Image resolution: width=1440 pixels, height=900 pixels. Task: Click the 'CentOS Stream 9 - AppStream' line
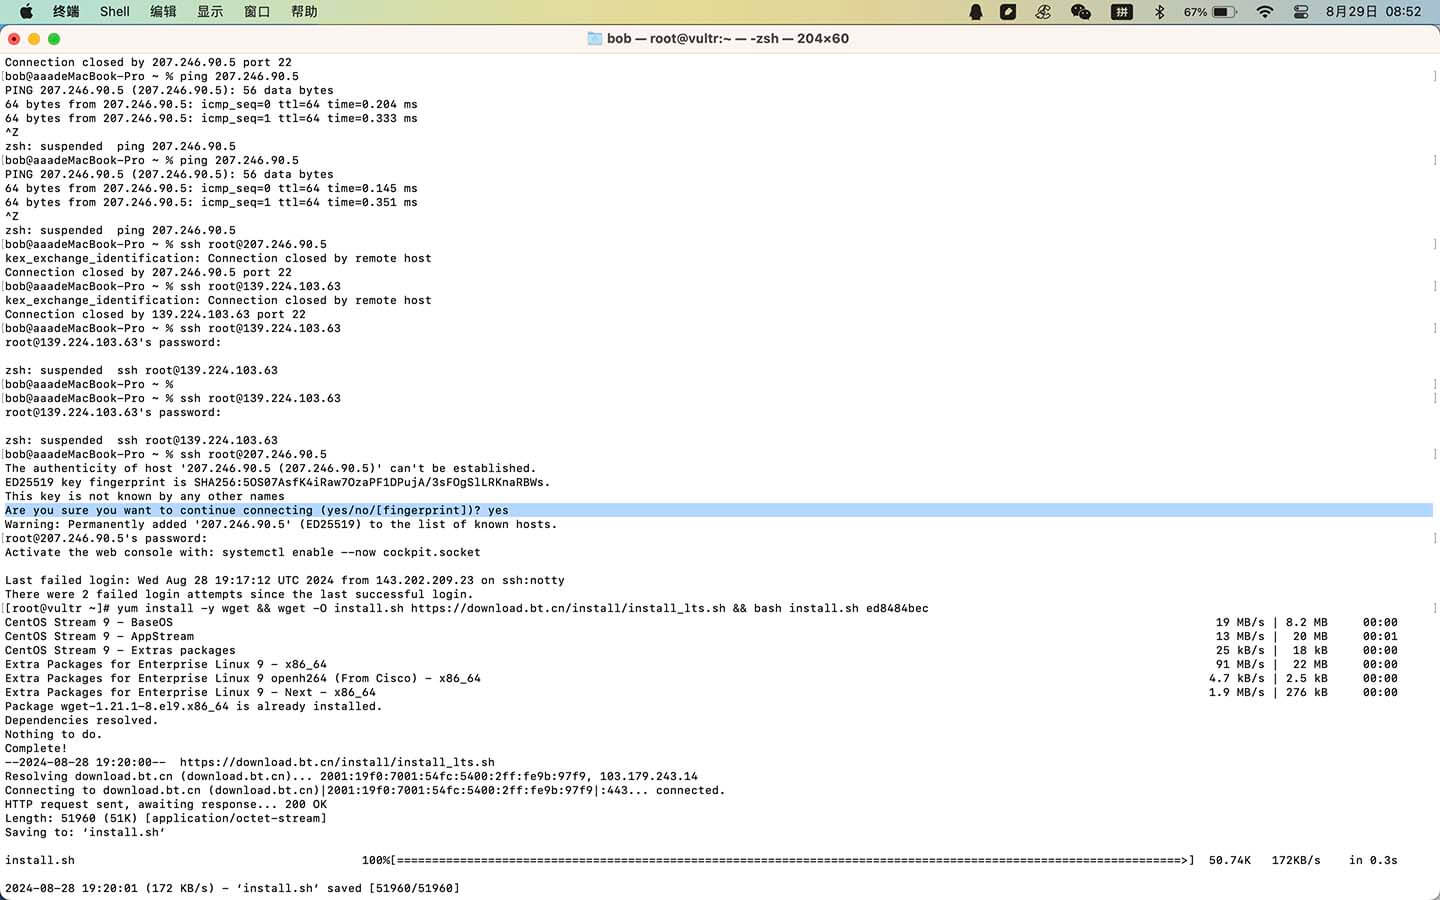coord(100,636)
